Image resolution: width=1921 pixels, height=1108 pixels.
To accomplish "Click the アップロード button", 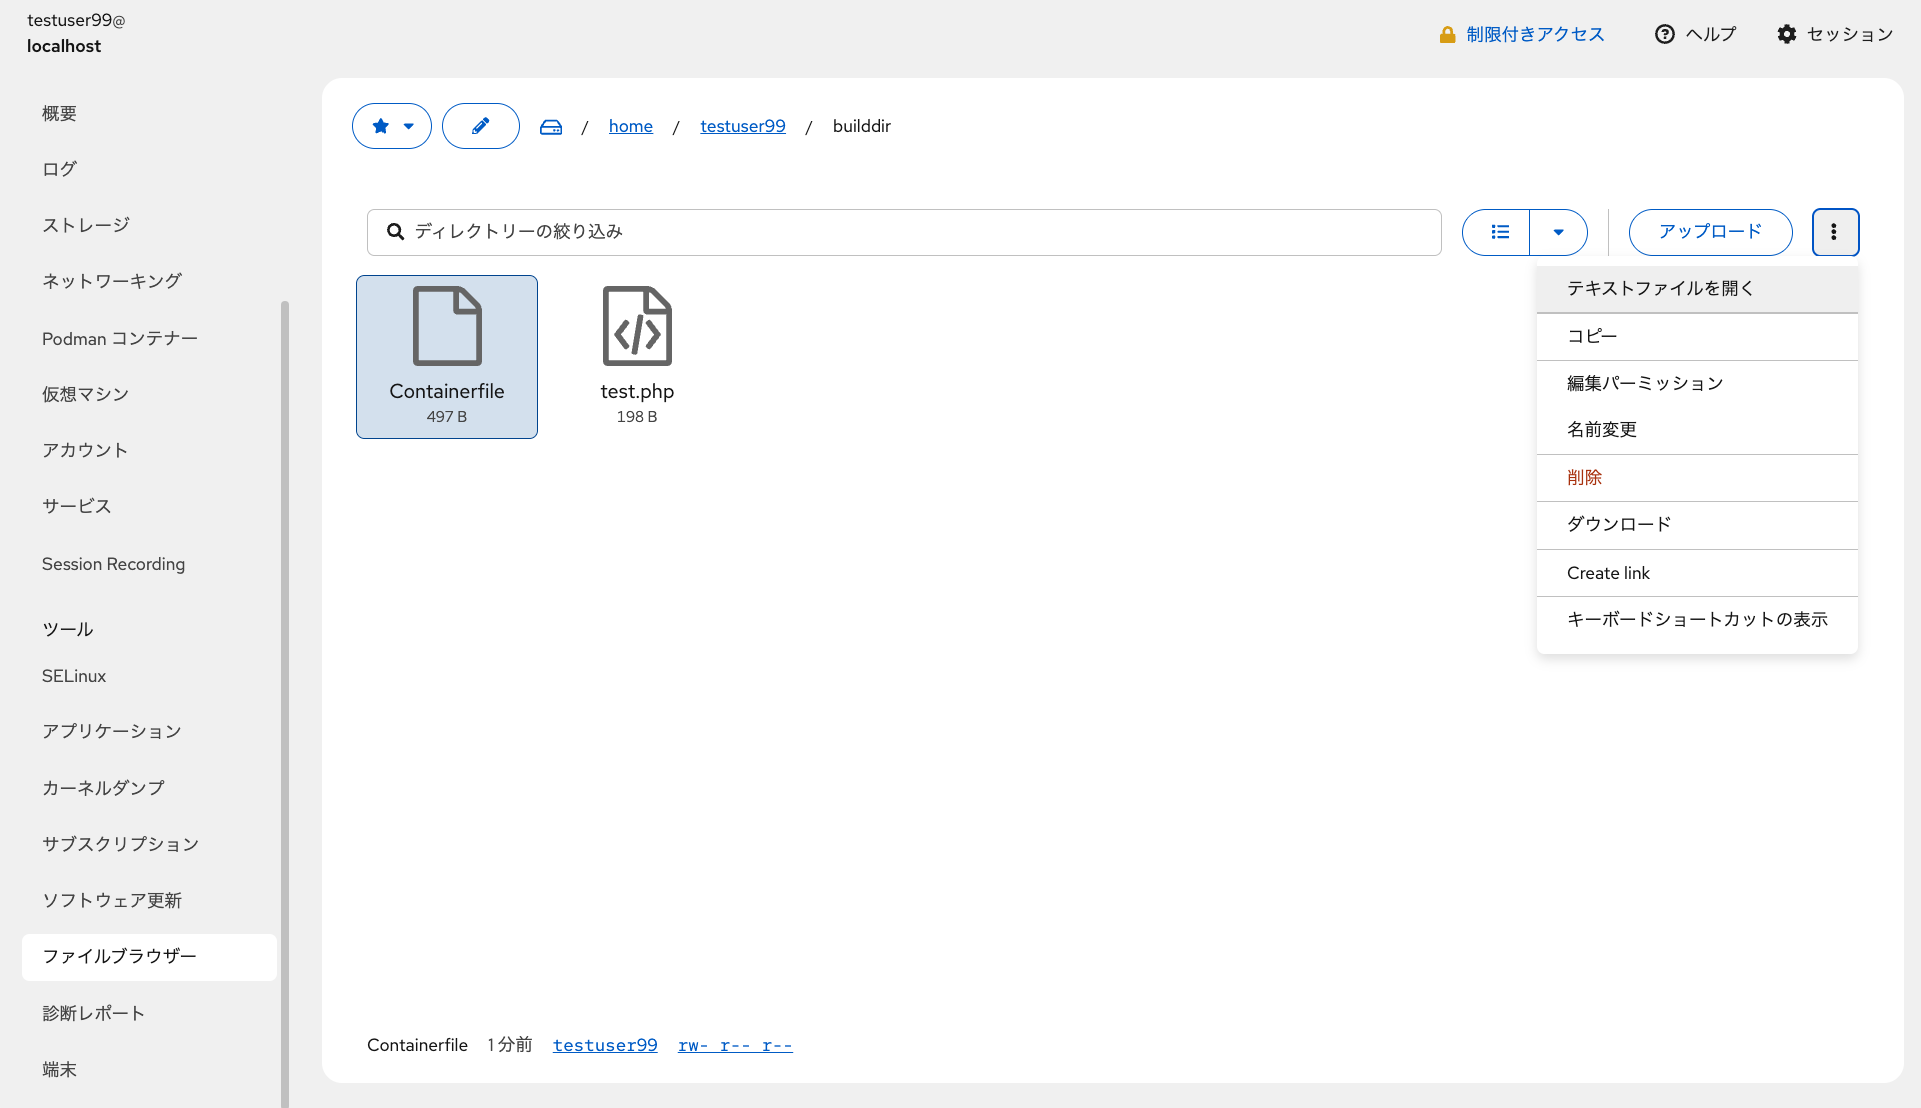I will 1710,232.
